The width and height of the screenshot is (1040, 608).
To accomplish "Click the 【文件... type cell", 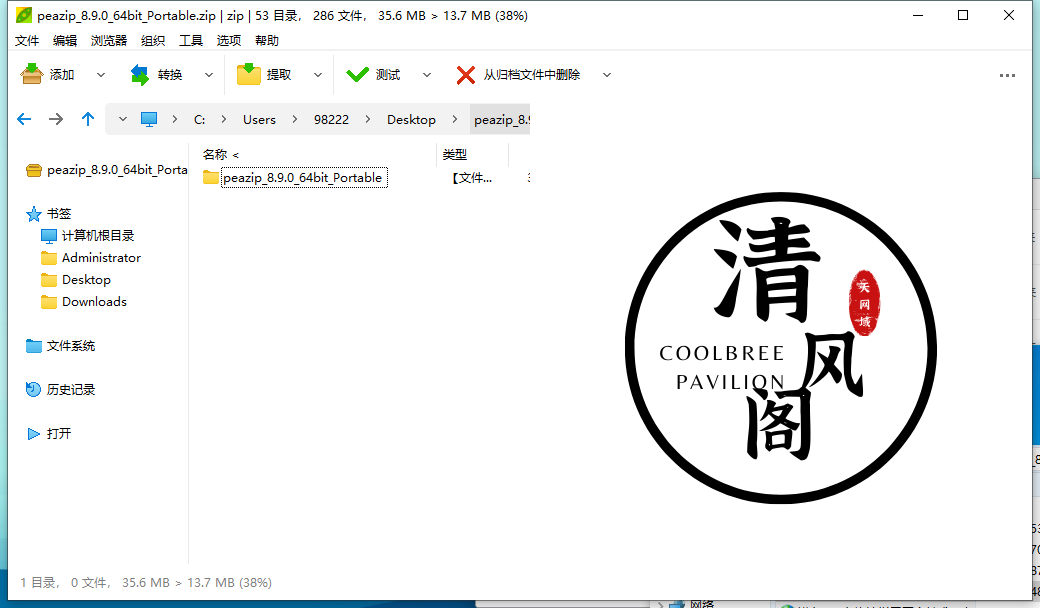I will click(x=472, y=178).
